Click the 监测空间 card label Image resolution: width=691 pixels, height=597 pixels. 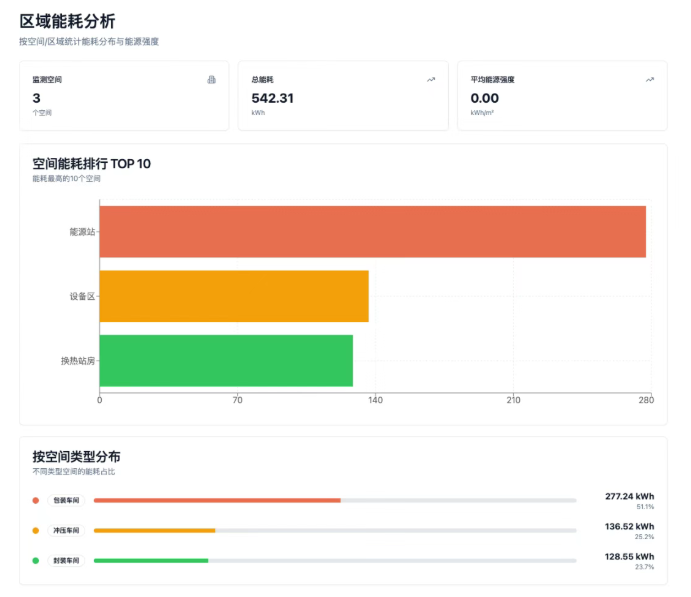point(47,80)
